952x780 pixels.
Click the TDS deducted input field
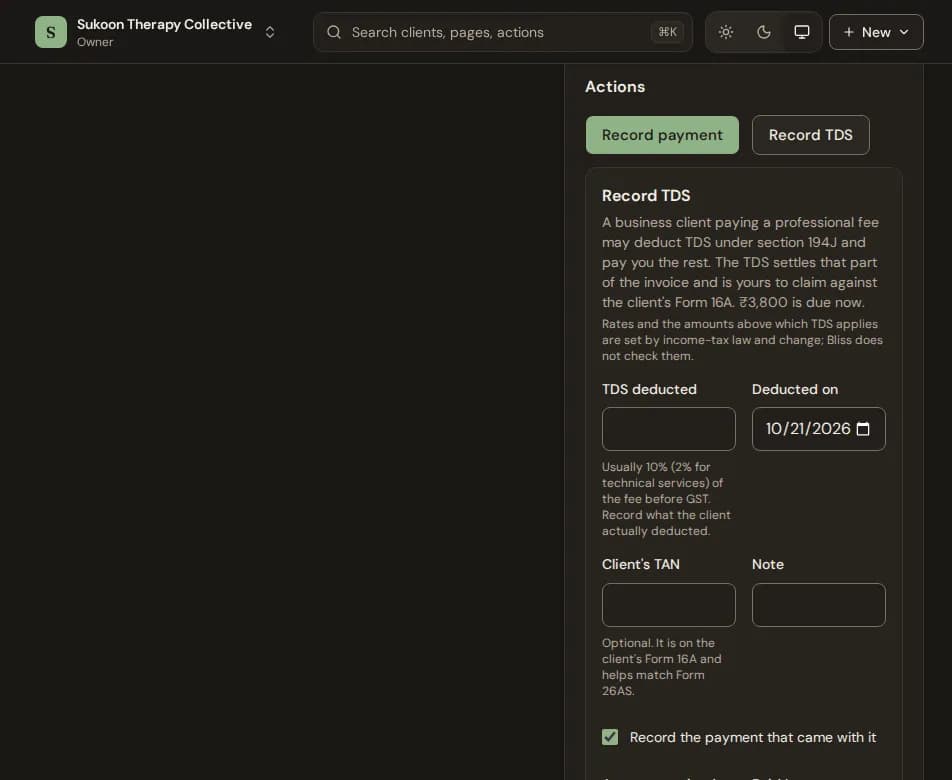click(x=668, y=429)
